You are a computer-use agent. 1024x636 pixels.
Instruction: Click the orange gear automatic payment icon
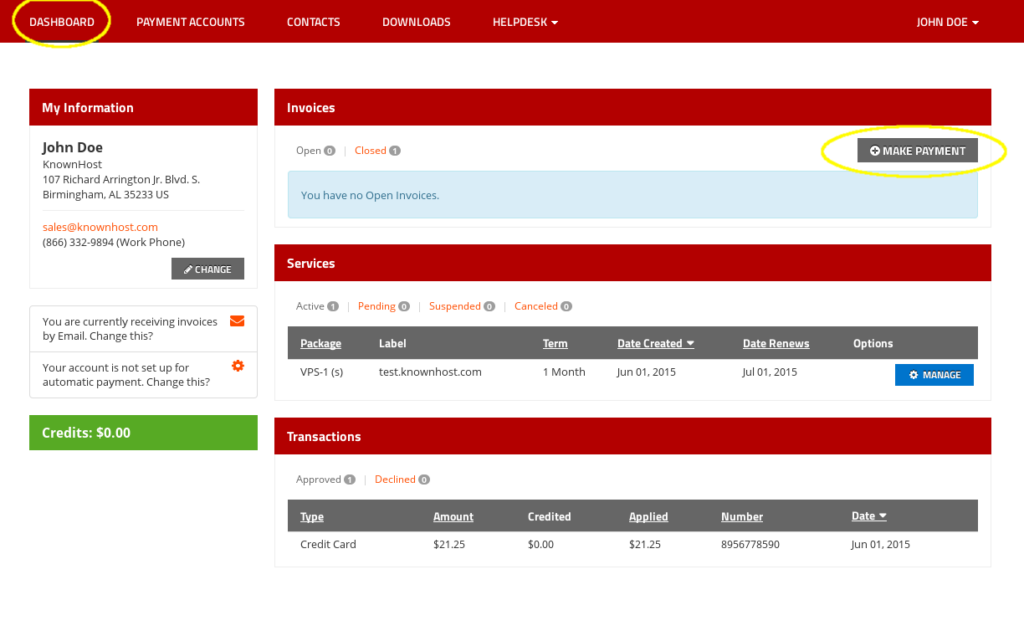click(238, 366)
